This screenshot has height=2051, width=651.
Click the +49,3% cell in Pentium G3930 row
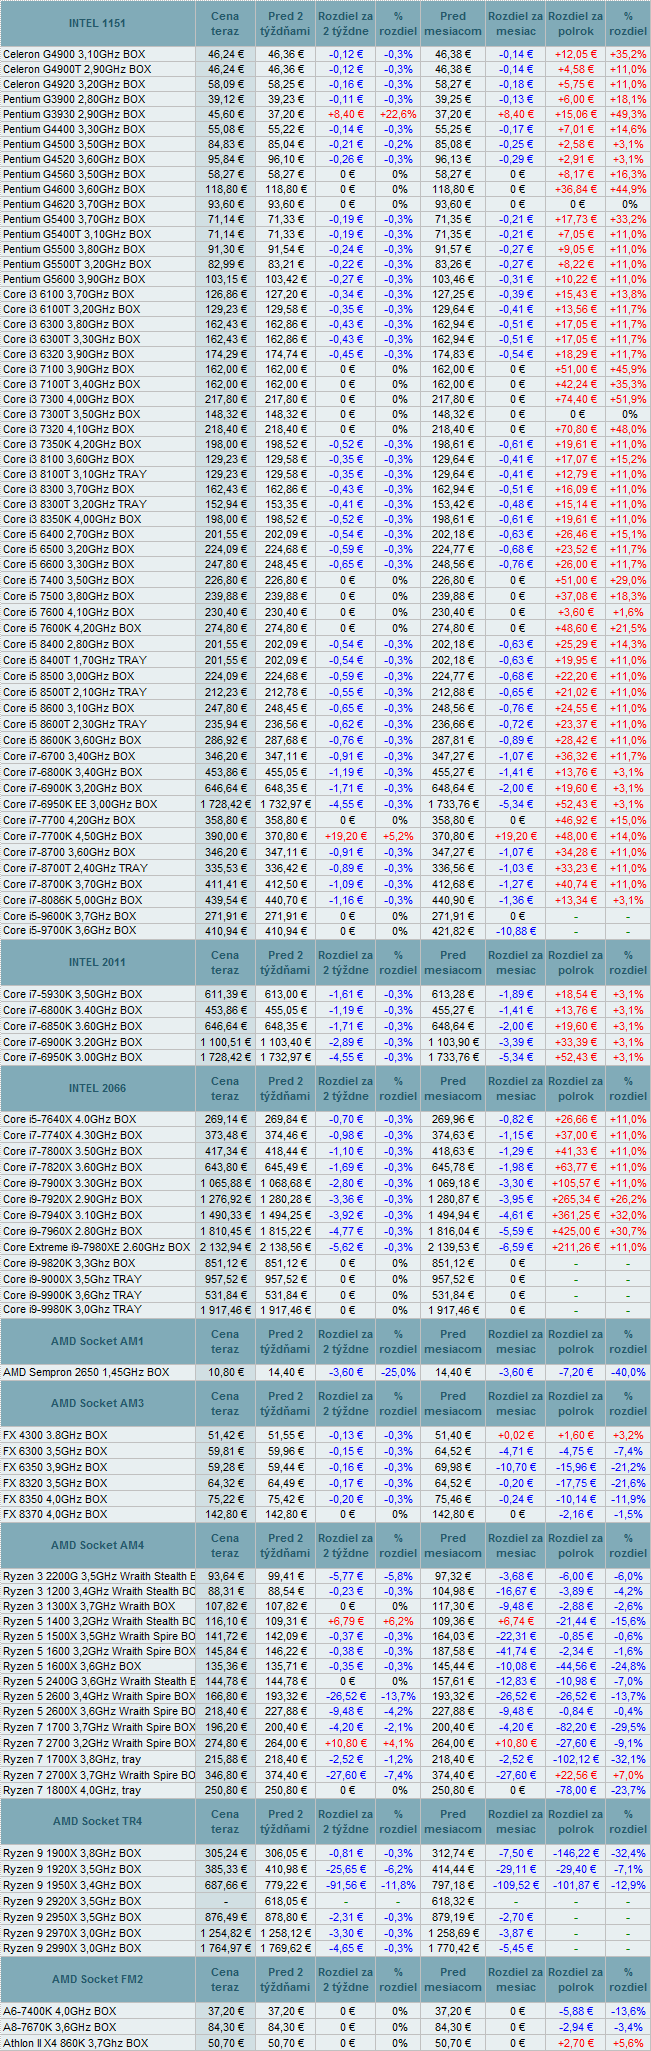coord(628,114)
